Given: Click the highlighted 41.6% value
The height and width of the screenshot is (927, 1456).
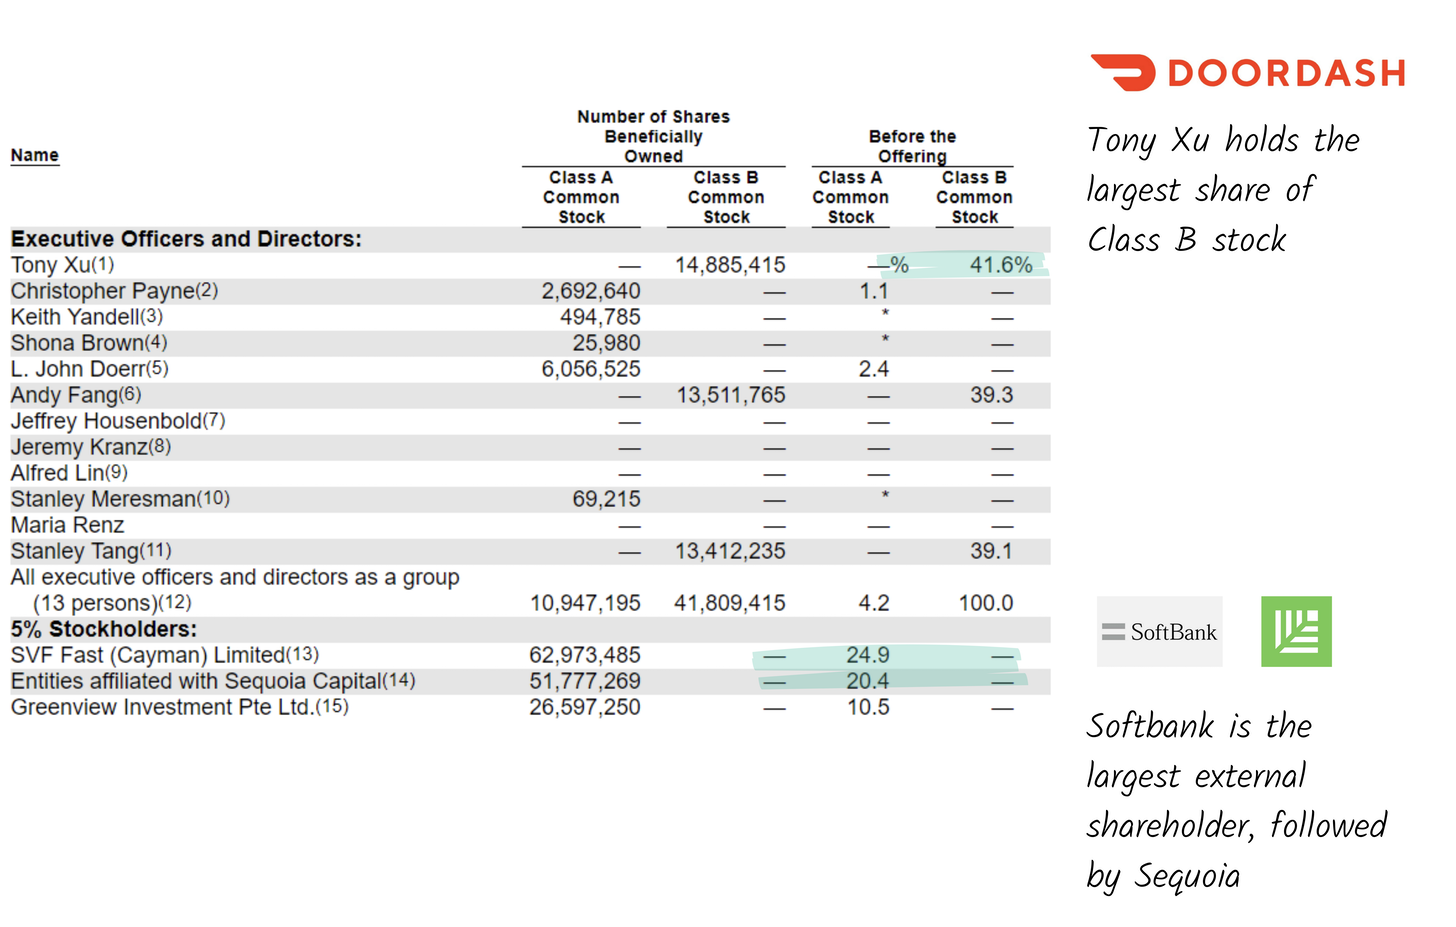Looking at the screenshot, I should [1001, 265].
